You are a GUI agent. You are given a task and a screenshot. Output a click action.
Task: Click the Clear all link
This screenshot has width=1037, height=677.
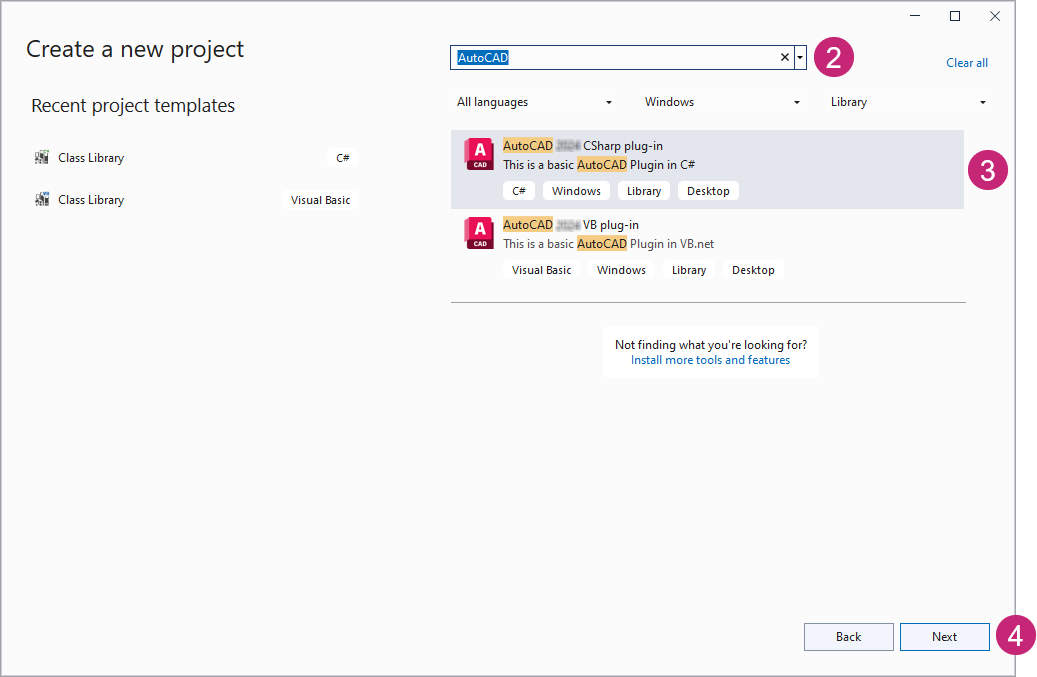tap(967, 63)
